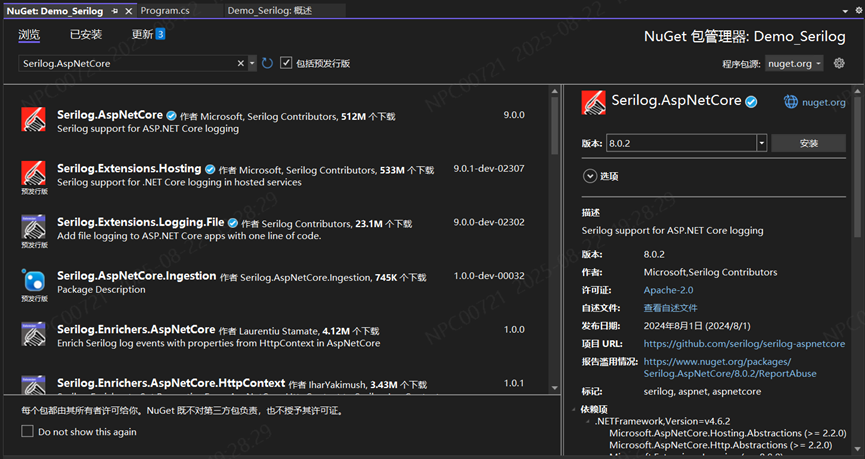Viewport: 865px width, 459px height.
Task: Switch to the Updates tab
Action: 142,34
